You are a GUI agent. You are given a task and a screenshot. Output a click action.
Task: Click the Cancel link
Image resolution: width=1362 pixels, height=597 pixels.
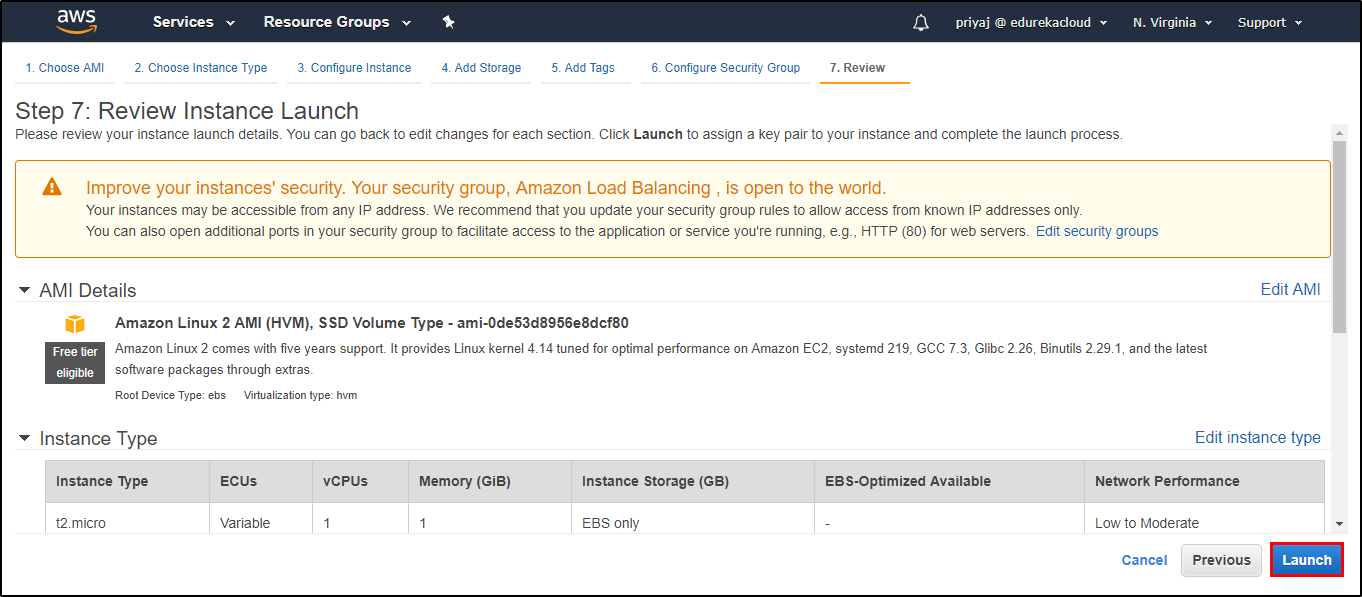coord(1144,560)
